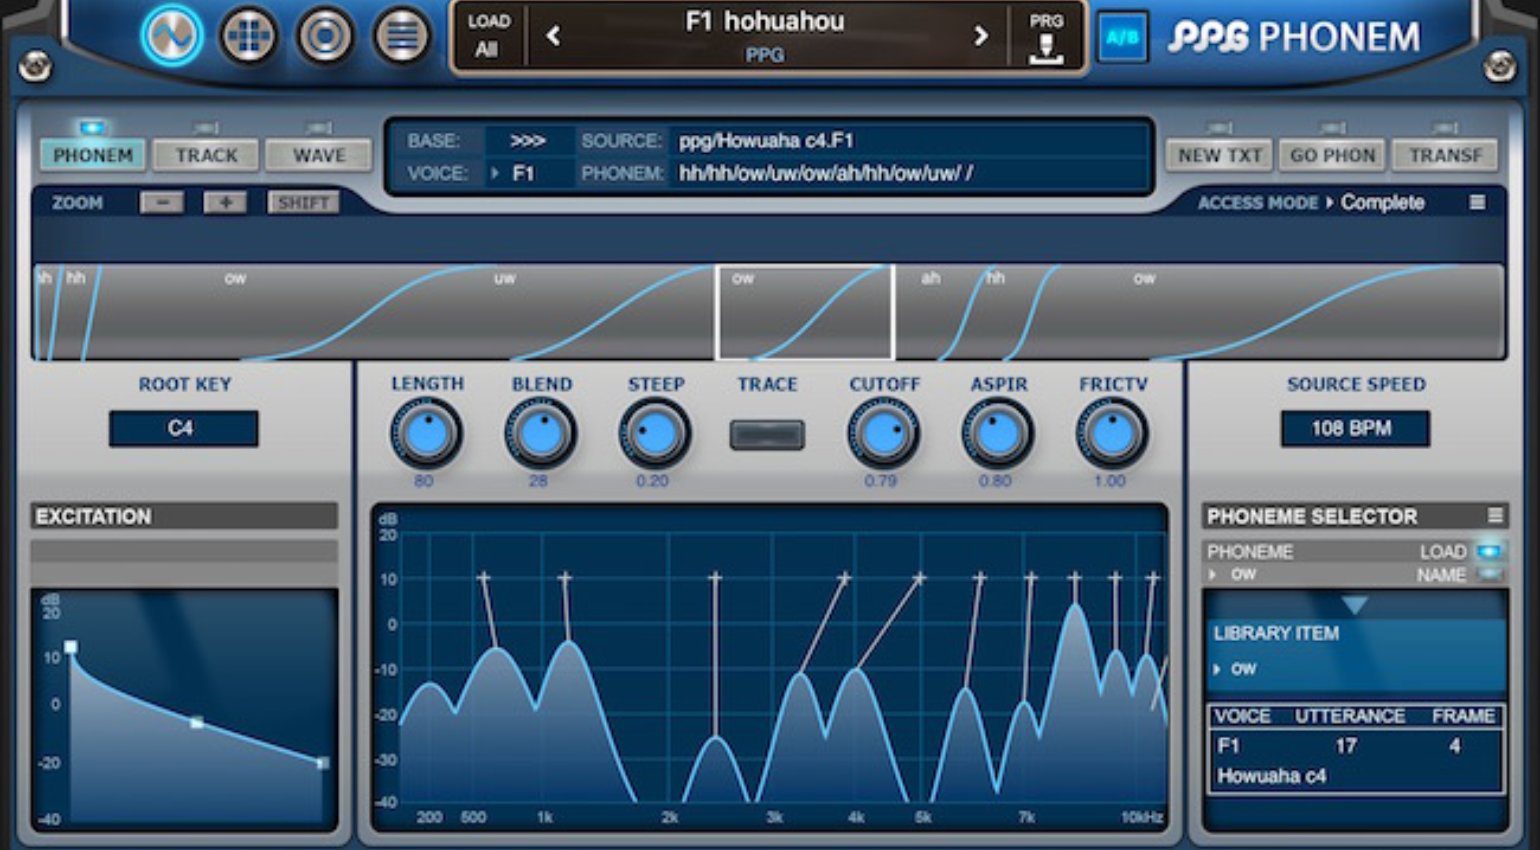
Task: Go to previous preset with left arrow
Action: [x=553, y=37]
